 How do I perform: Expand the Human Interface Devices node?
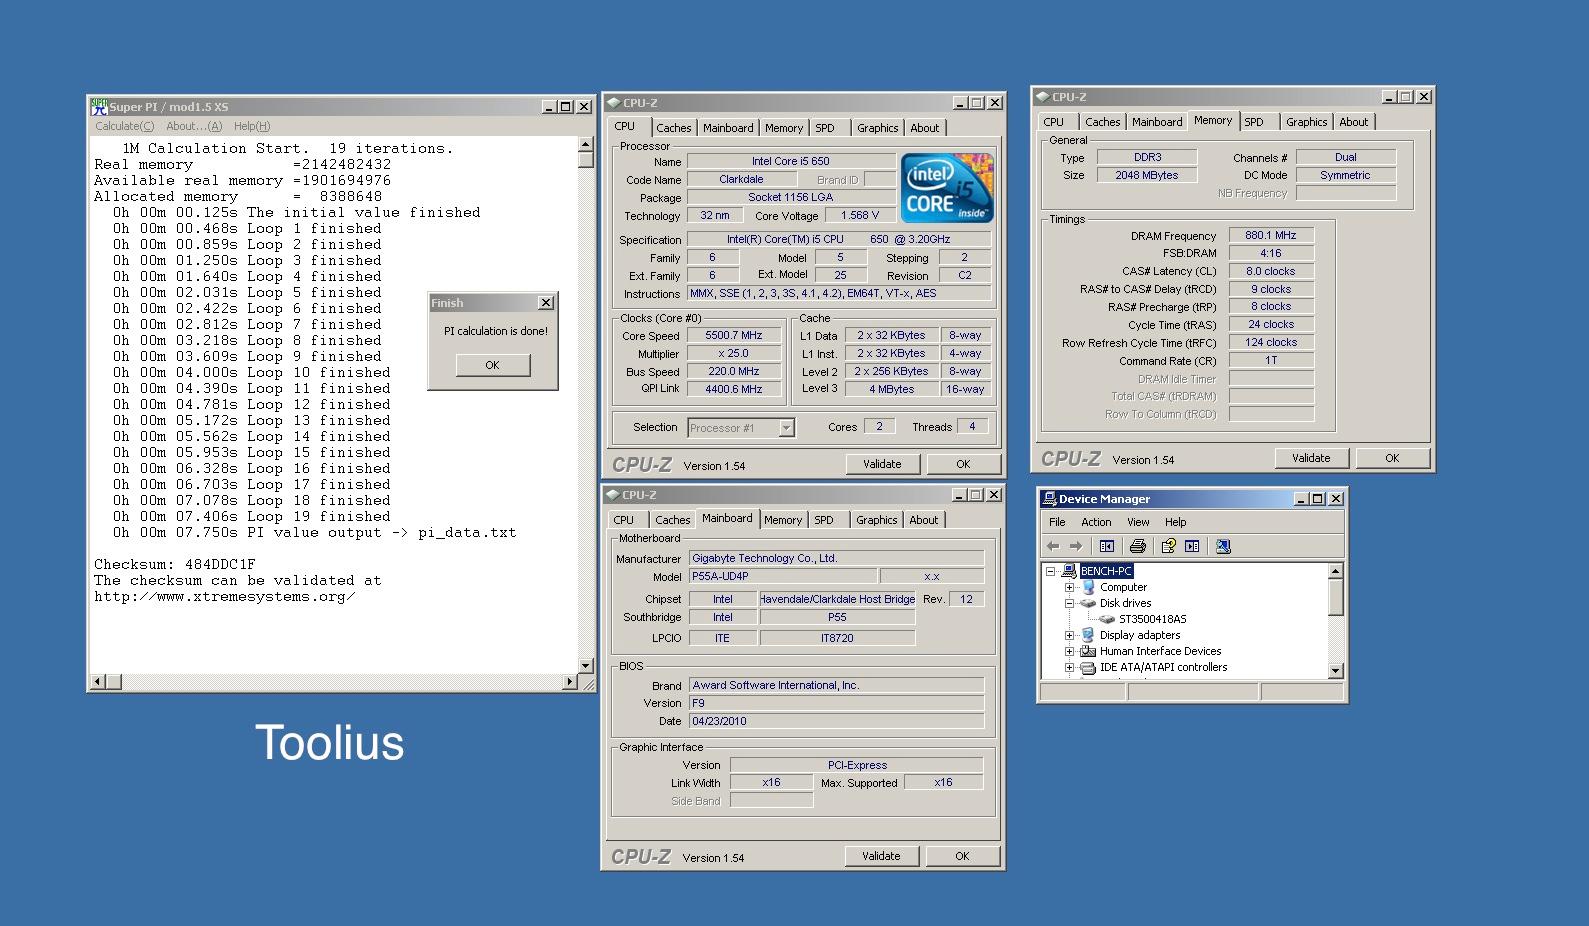point(1069,651)
